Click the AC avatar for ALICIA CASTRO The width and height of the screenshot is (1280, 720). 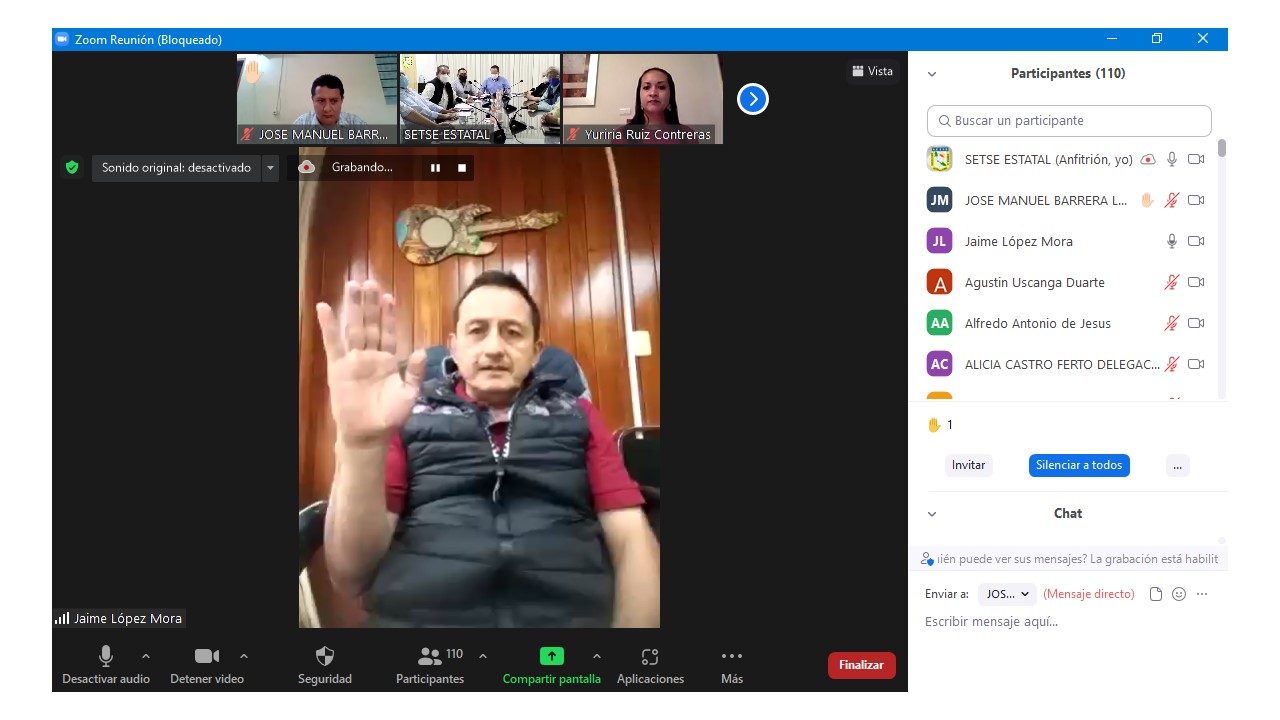point(939,364)
